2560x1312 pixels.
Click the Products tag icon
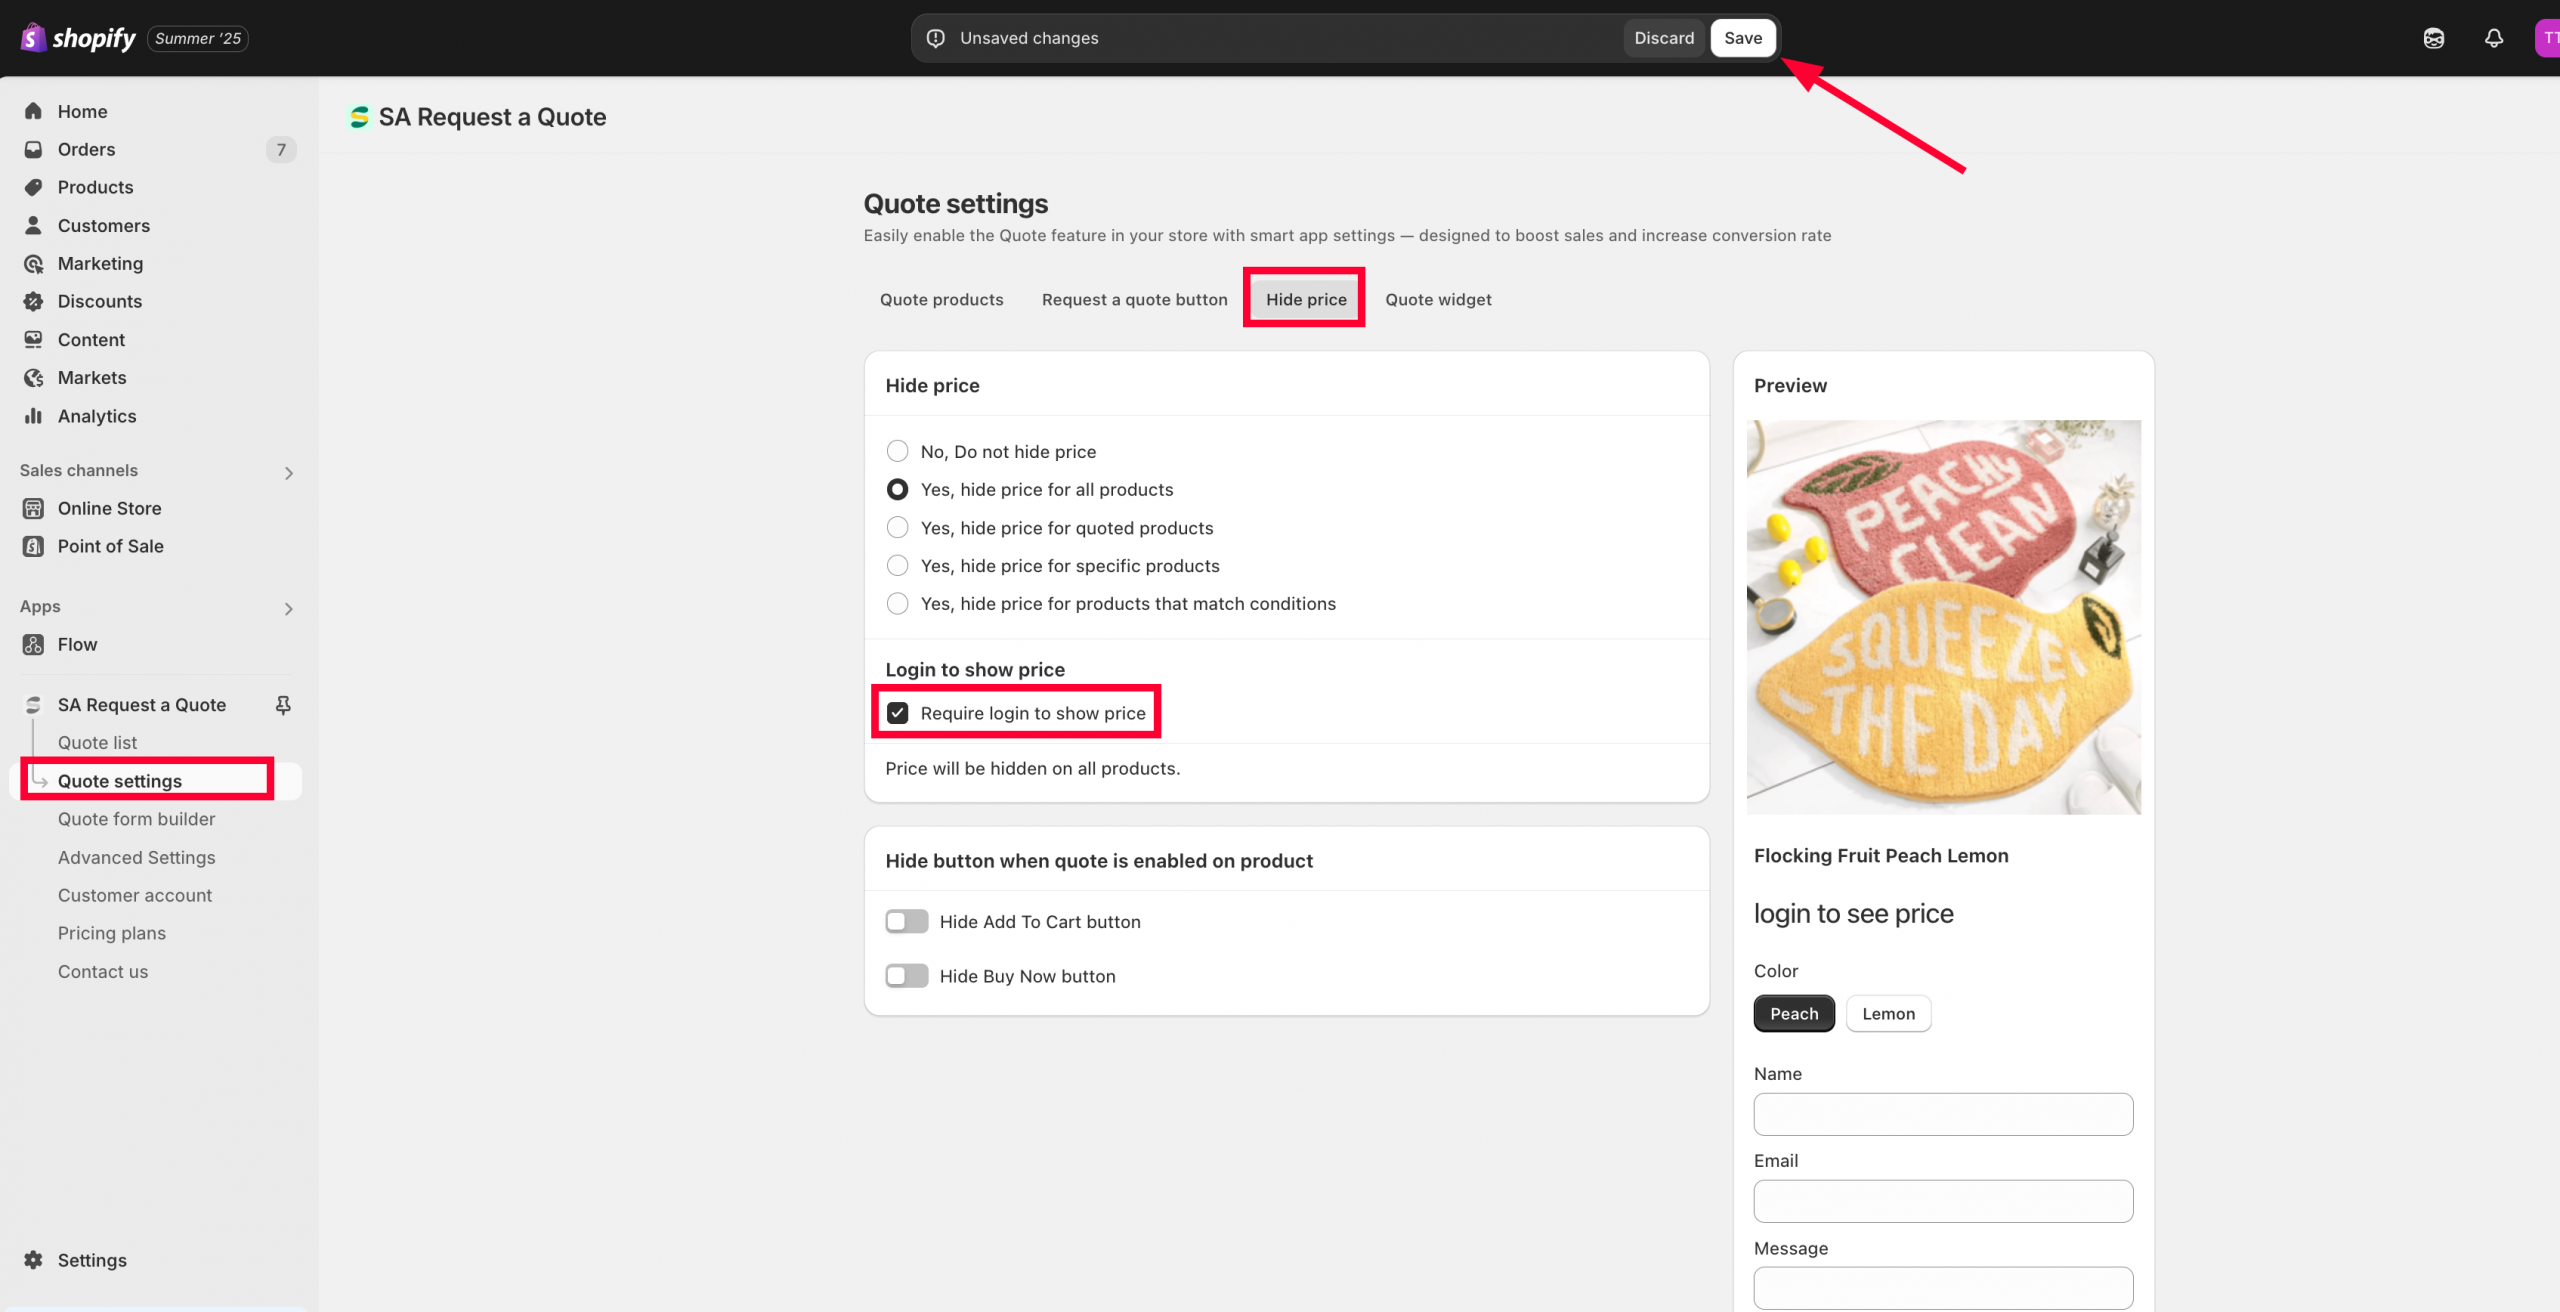tap(33, 187)
